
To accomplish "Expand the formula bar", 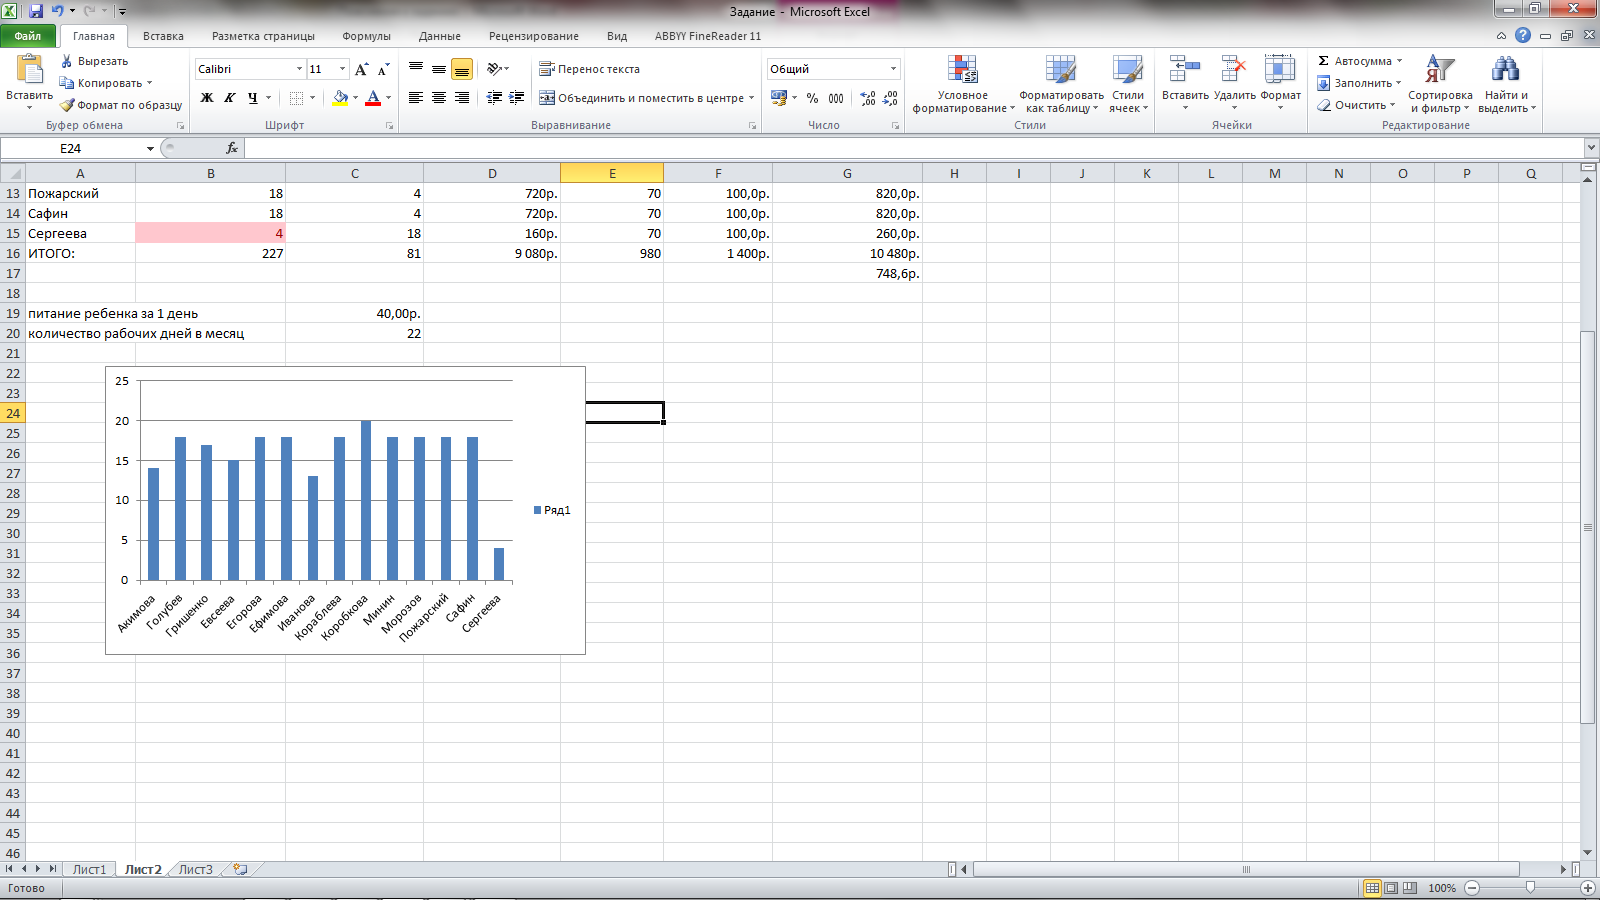I will [1590, 148].
